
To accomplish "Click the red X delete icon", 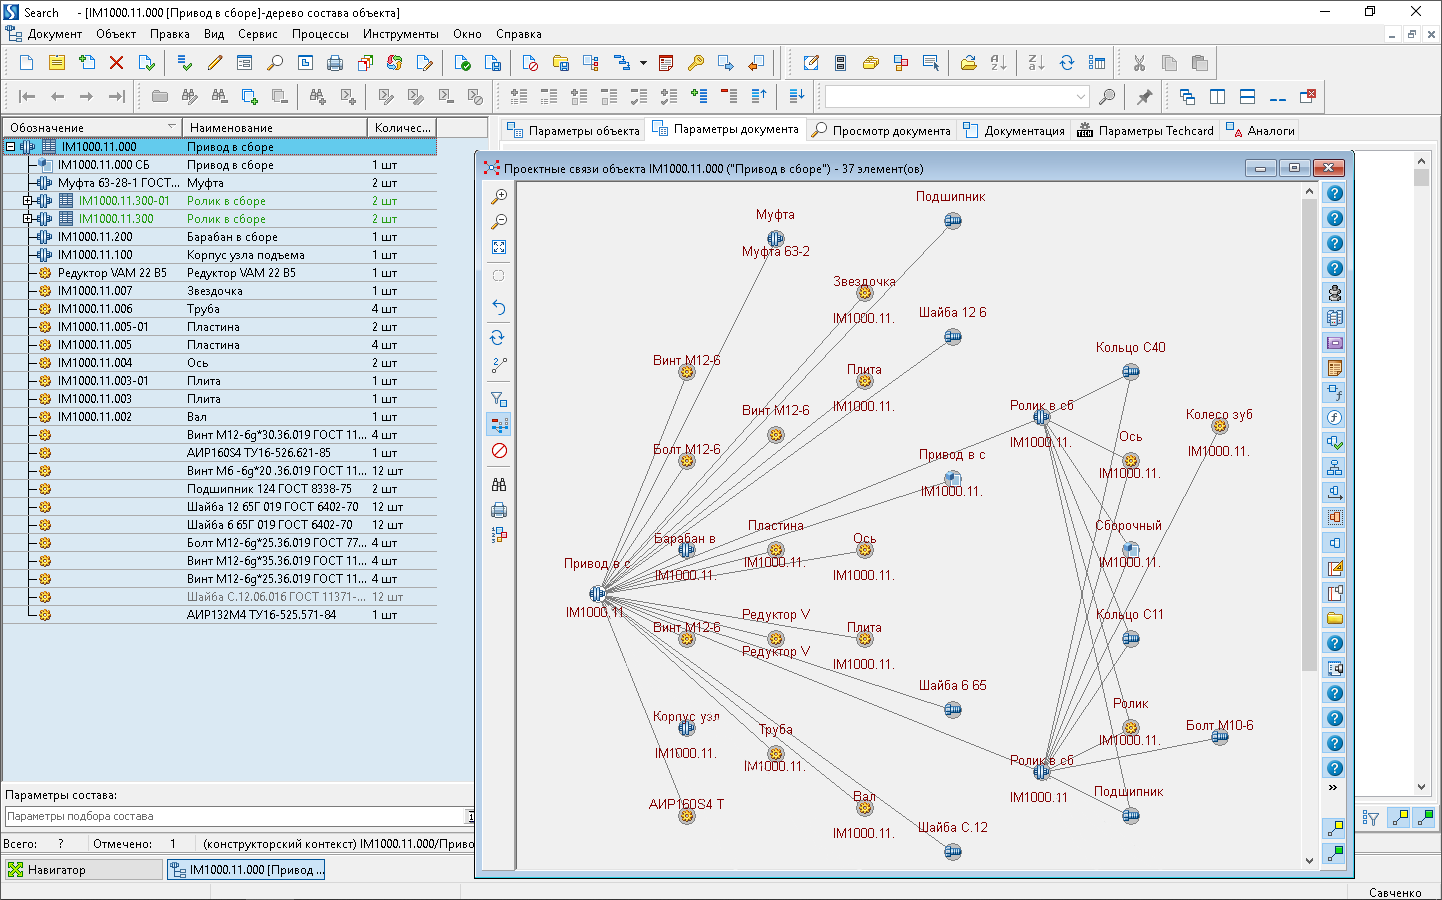I will point(116,63).
